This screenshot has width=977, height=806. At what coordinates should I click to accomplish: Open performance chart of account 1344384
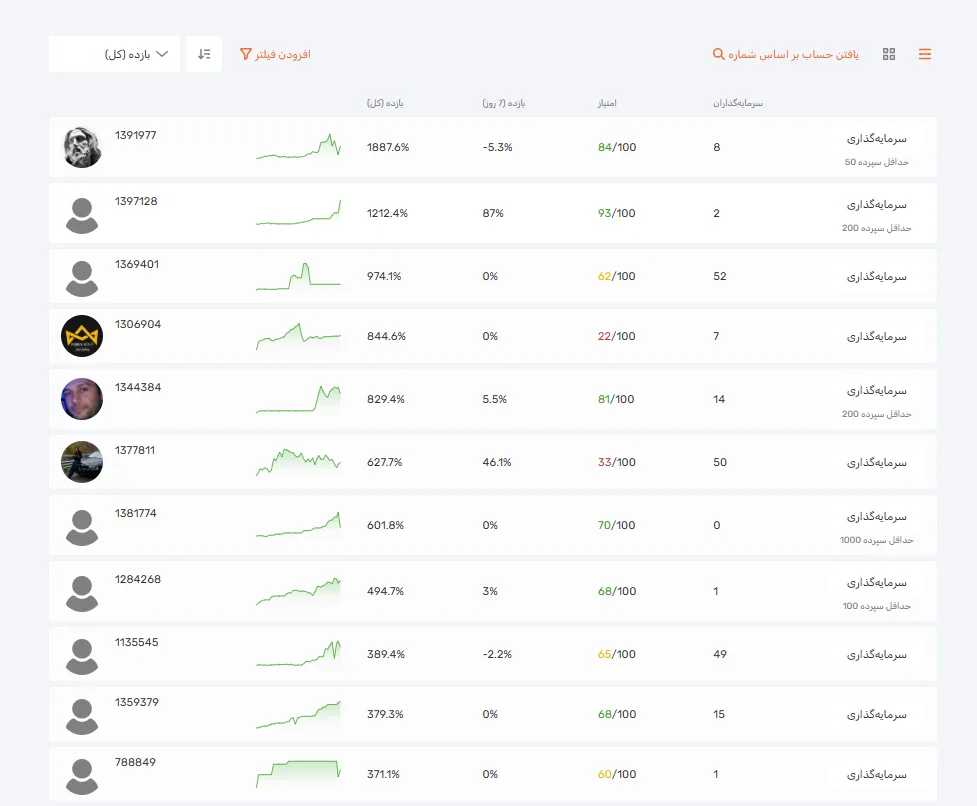tap(298, 399)
